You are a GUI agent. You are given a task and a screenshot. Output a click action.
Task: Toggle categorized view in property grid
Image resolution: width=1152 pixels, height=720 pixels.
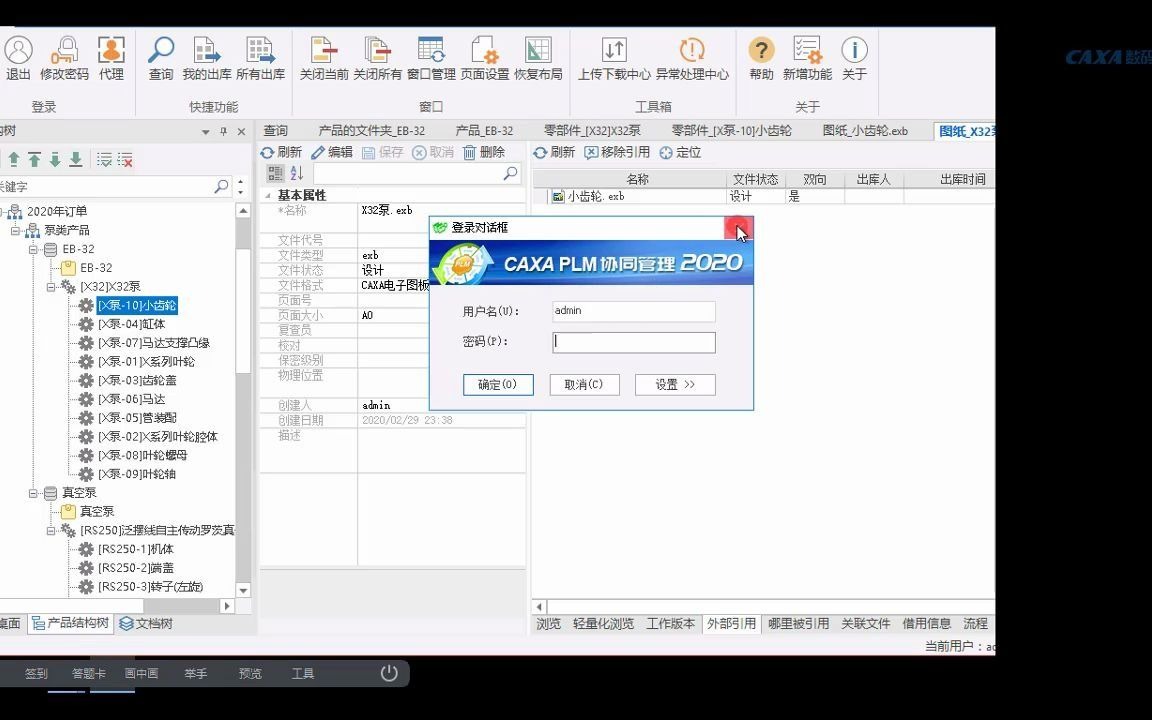275,173
